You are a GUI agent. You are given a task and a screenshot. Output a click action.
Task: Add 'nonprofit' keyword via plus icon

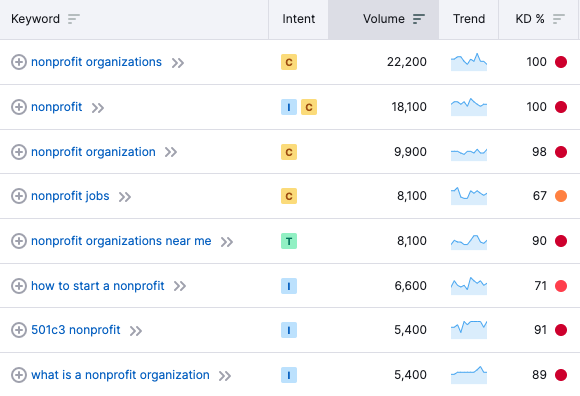click(x=18, y=107)
